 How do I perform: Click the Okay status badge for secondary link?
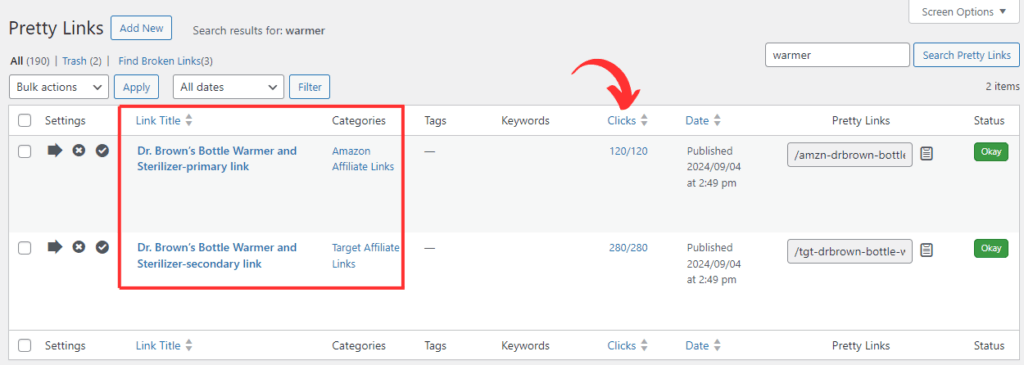click(991, 248)
